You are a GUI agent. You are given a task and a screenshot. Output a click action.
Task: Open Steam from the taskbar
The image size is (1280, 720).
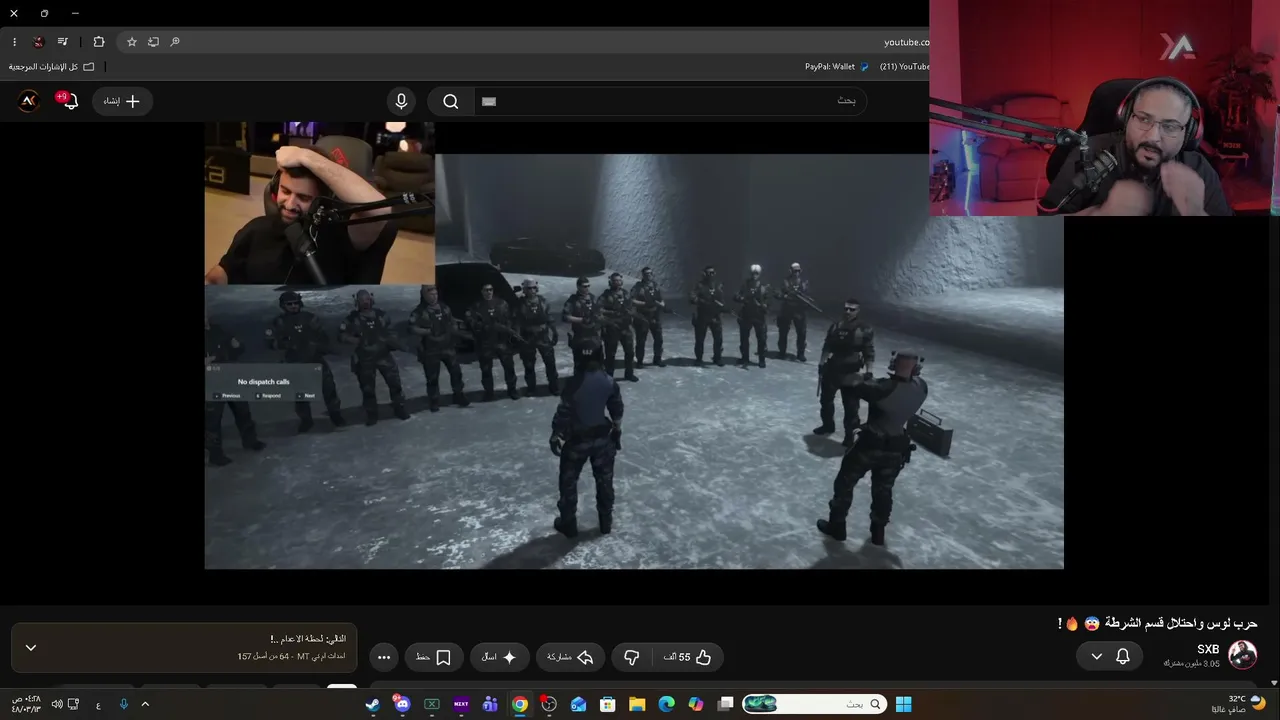click(373, 704)
